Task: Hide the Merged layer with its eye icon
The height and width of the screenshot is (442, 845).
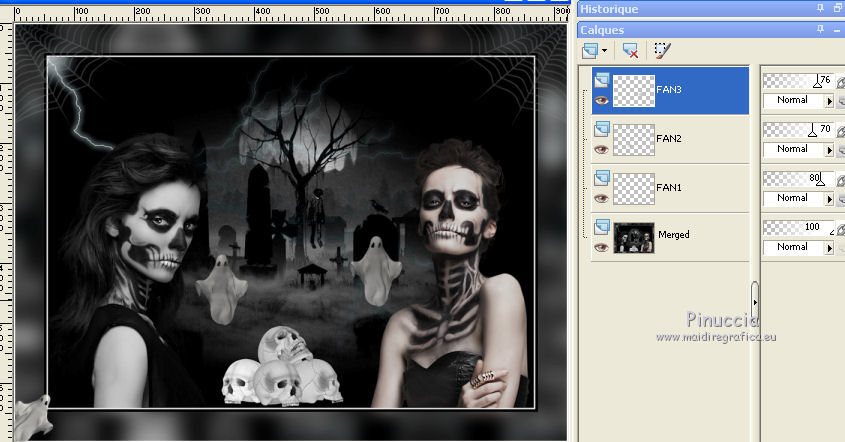Action: [601, 248]
